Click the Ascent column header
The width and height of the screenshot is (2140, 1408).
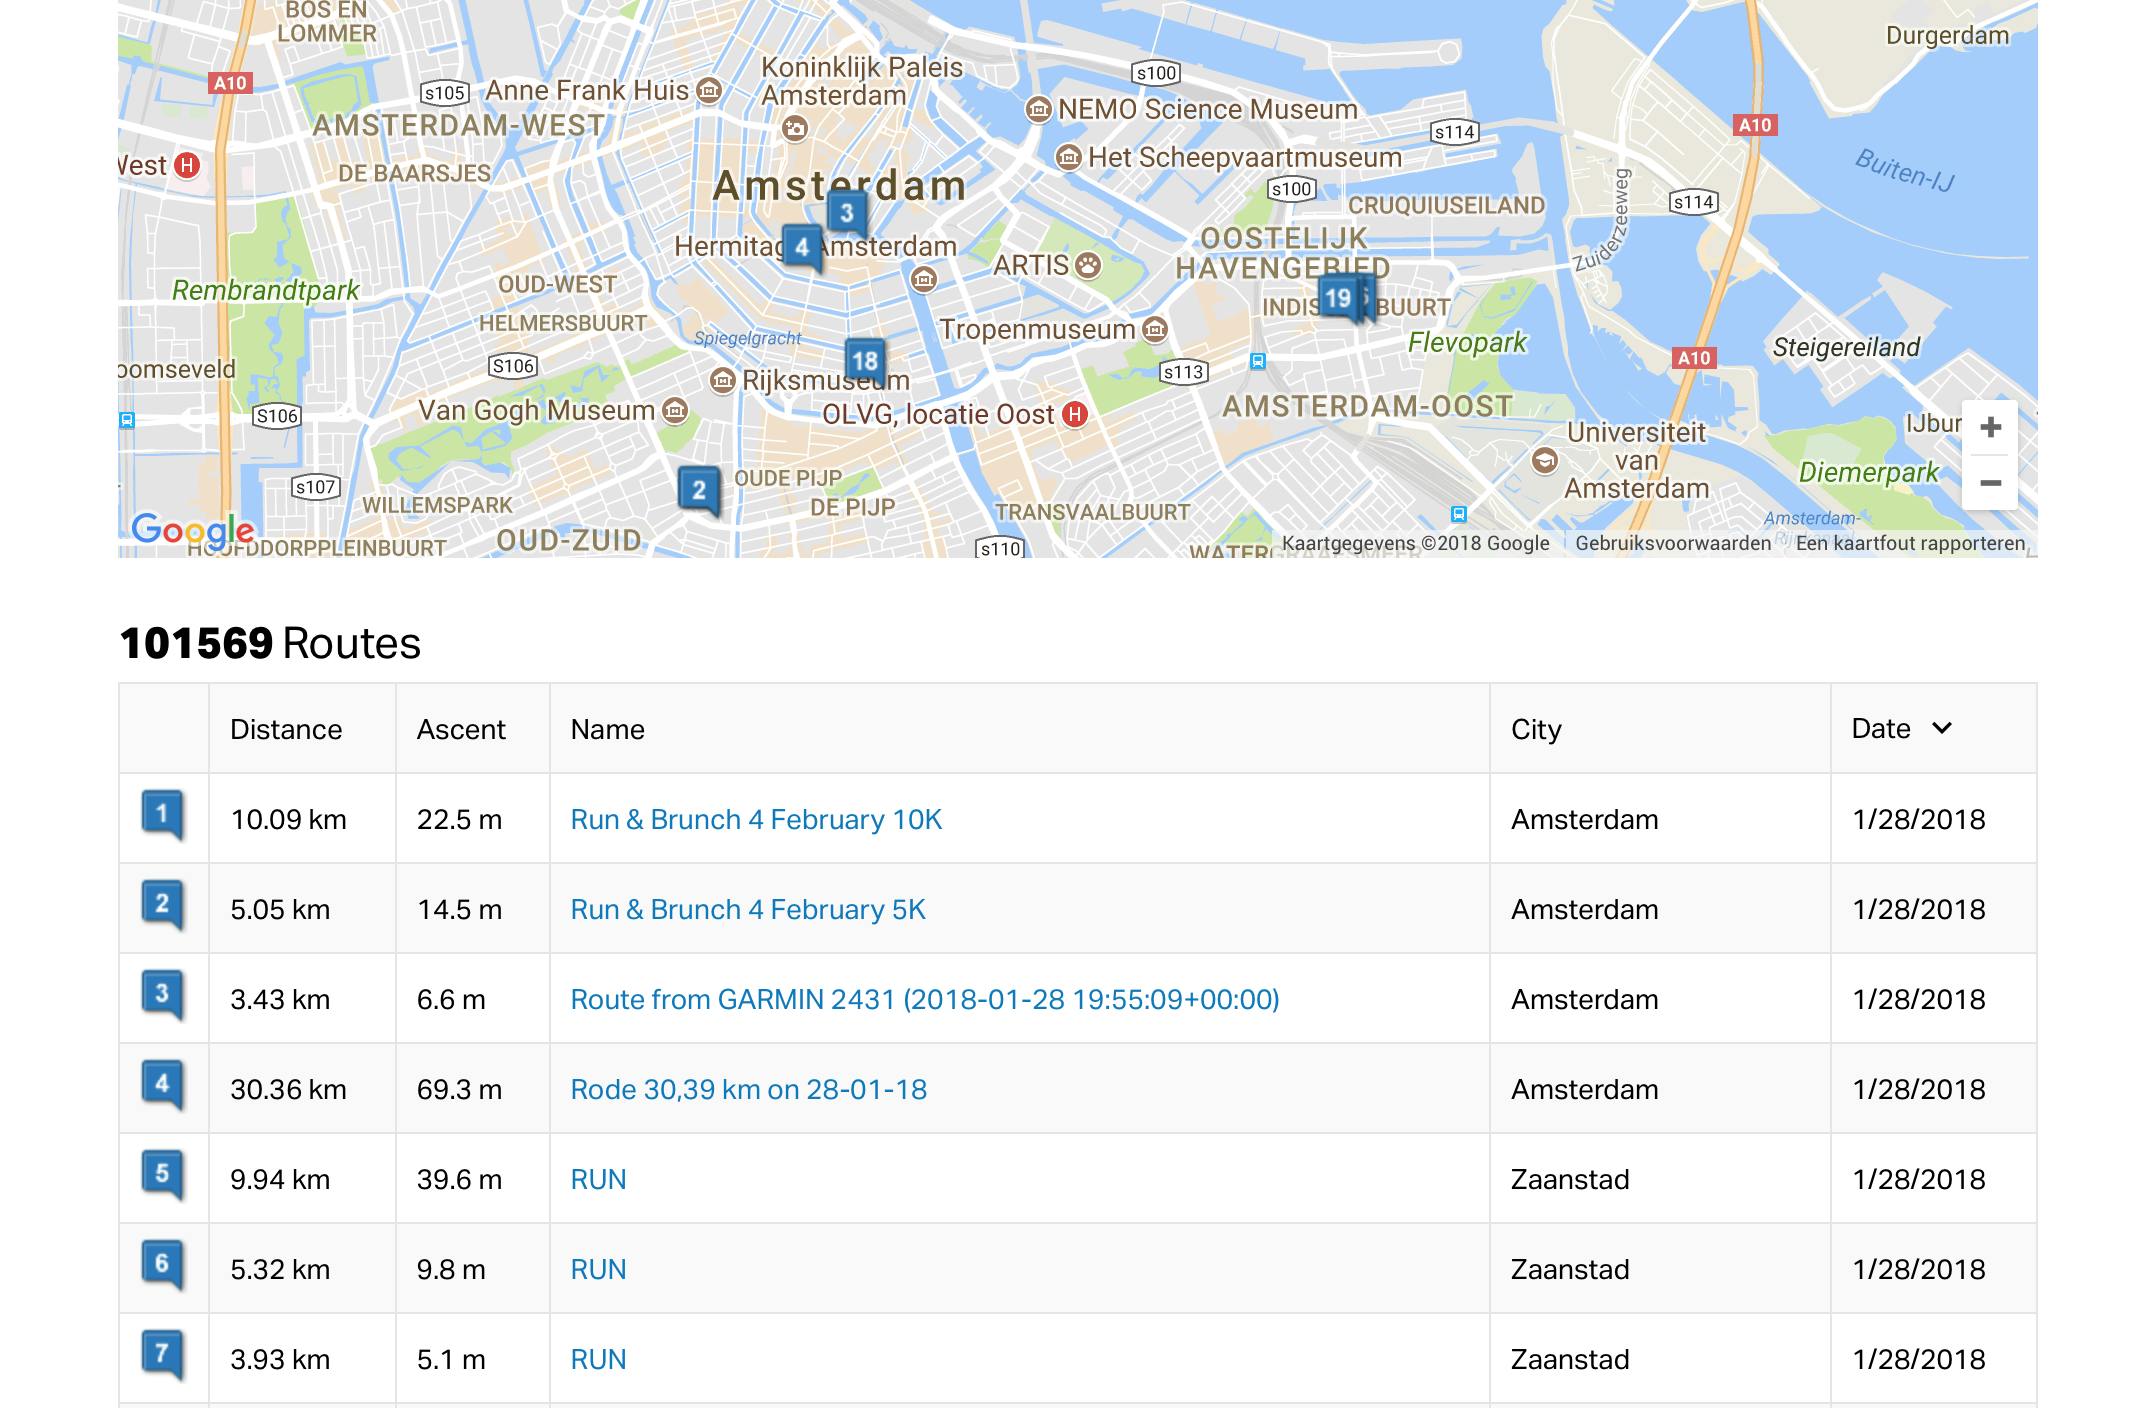pos(461,729)
